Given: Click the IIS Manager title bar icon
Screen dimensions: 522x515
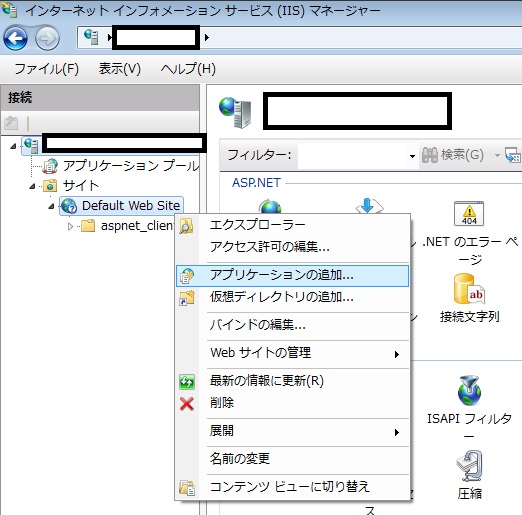Looking at the screenshot, I should pos(9,10).
